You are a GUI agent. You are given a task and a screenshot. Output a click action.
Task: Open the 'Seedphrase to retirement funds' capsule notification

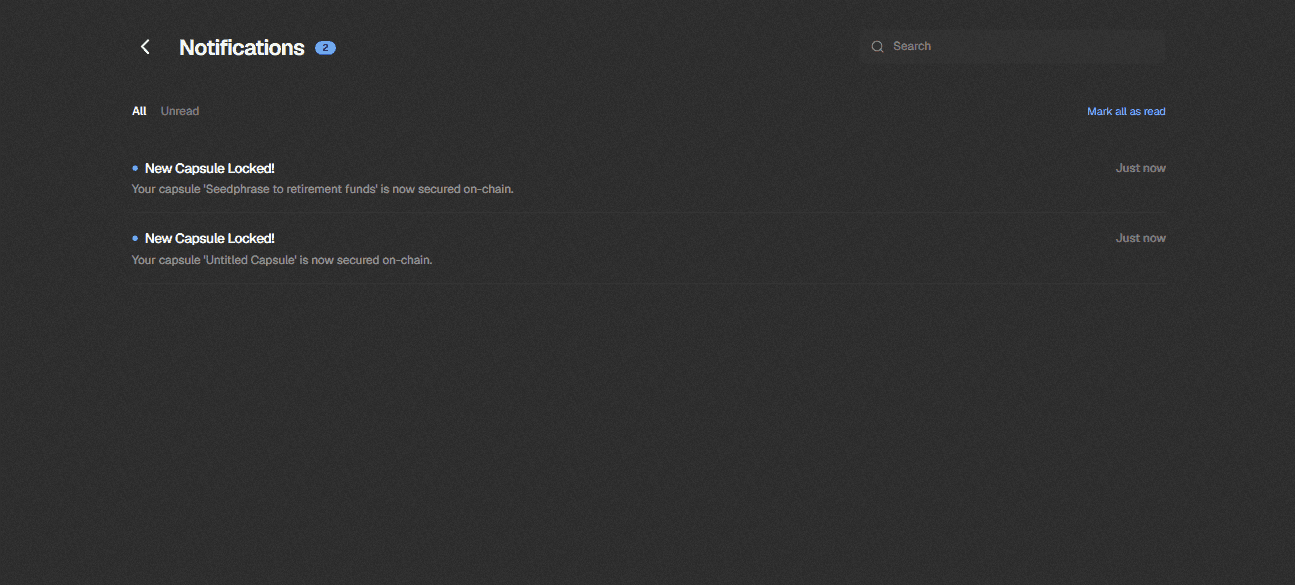click(649, 178)
